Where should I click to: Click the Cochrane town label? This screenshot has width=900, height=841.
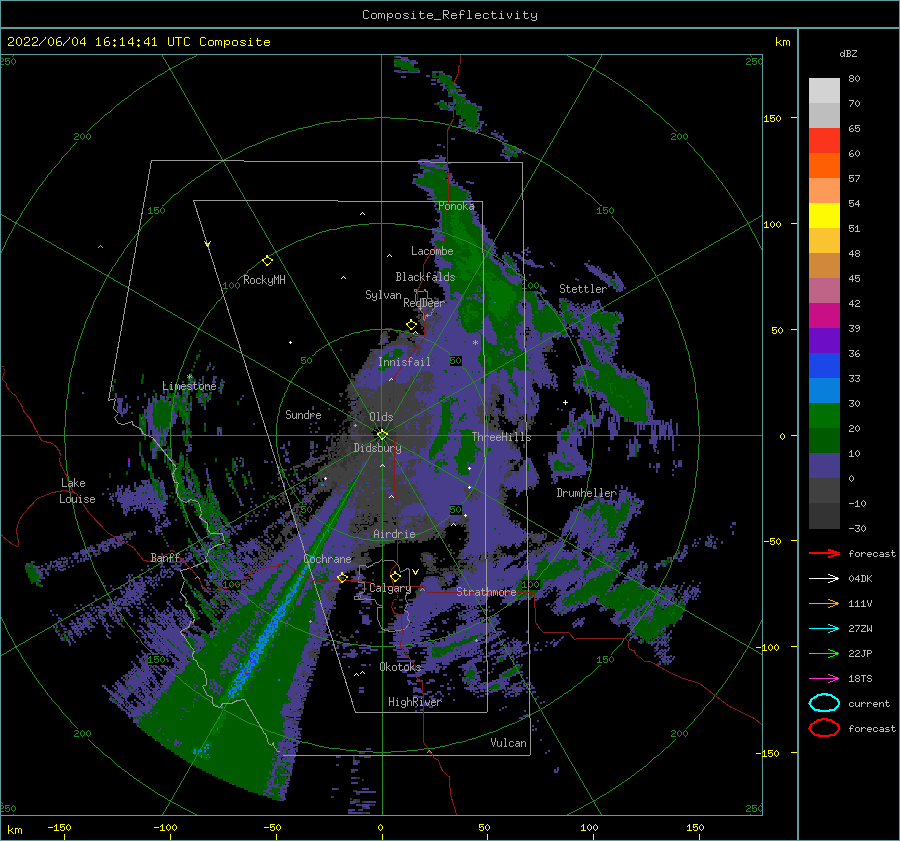point(327,559)
